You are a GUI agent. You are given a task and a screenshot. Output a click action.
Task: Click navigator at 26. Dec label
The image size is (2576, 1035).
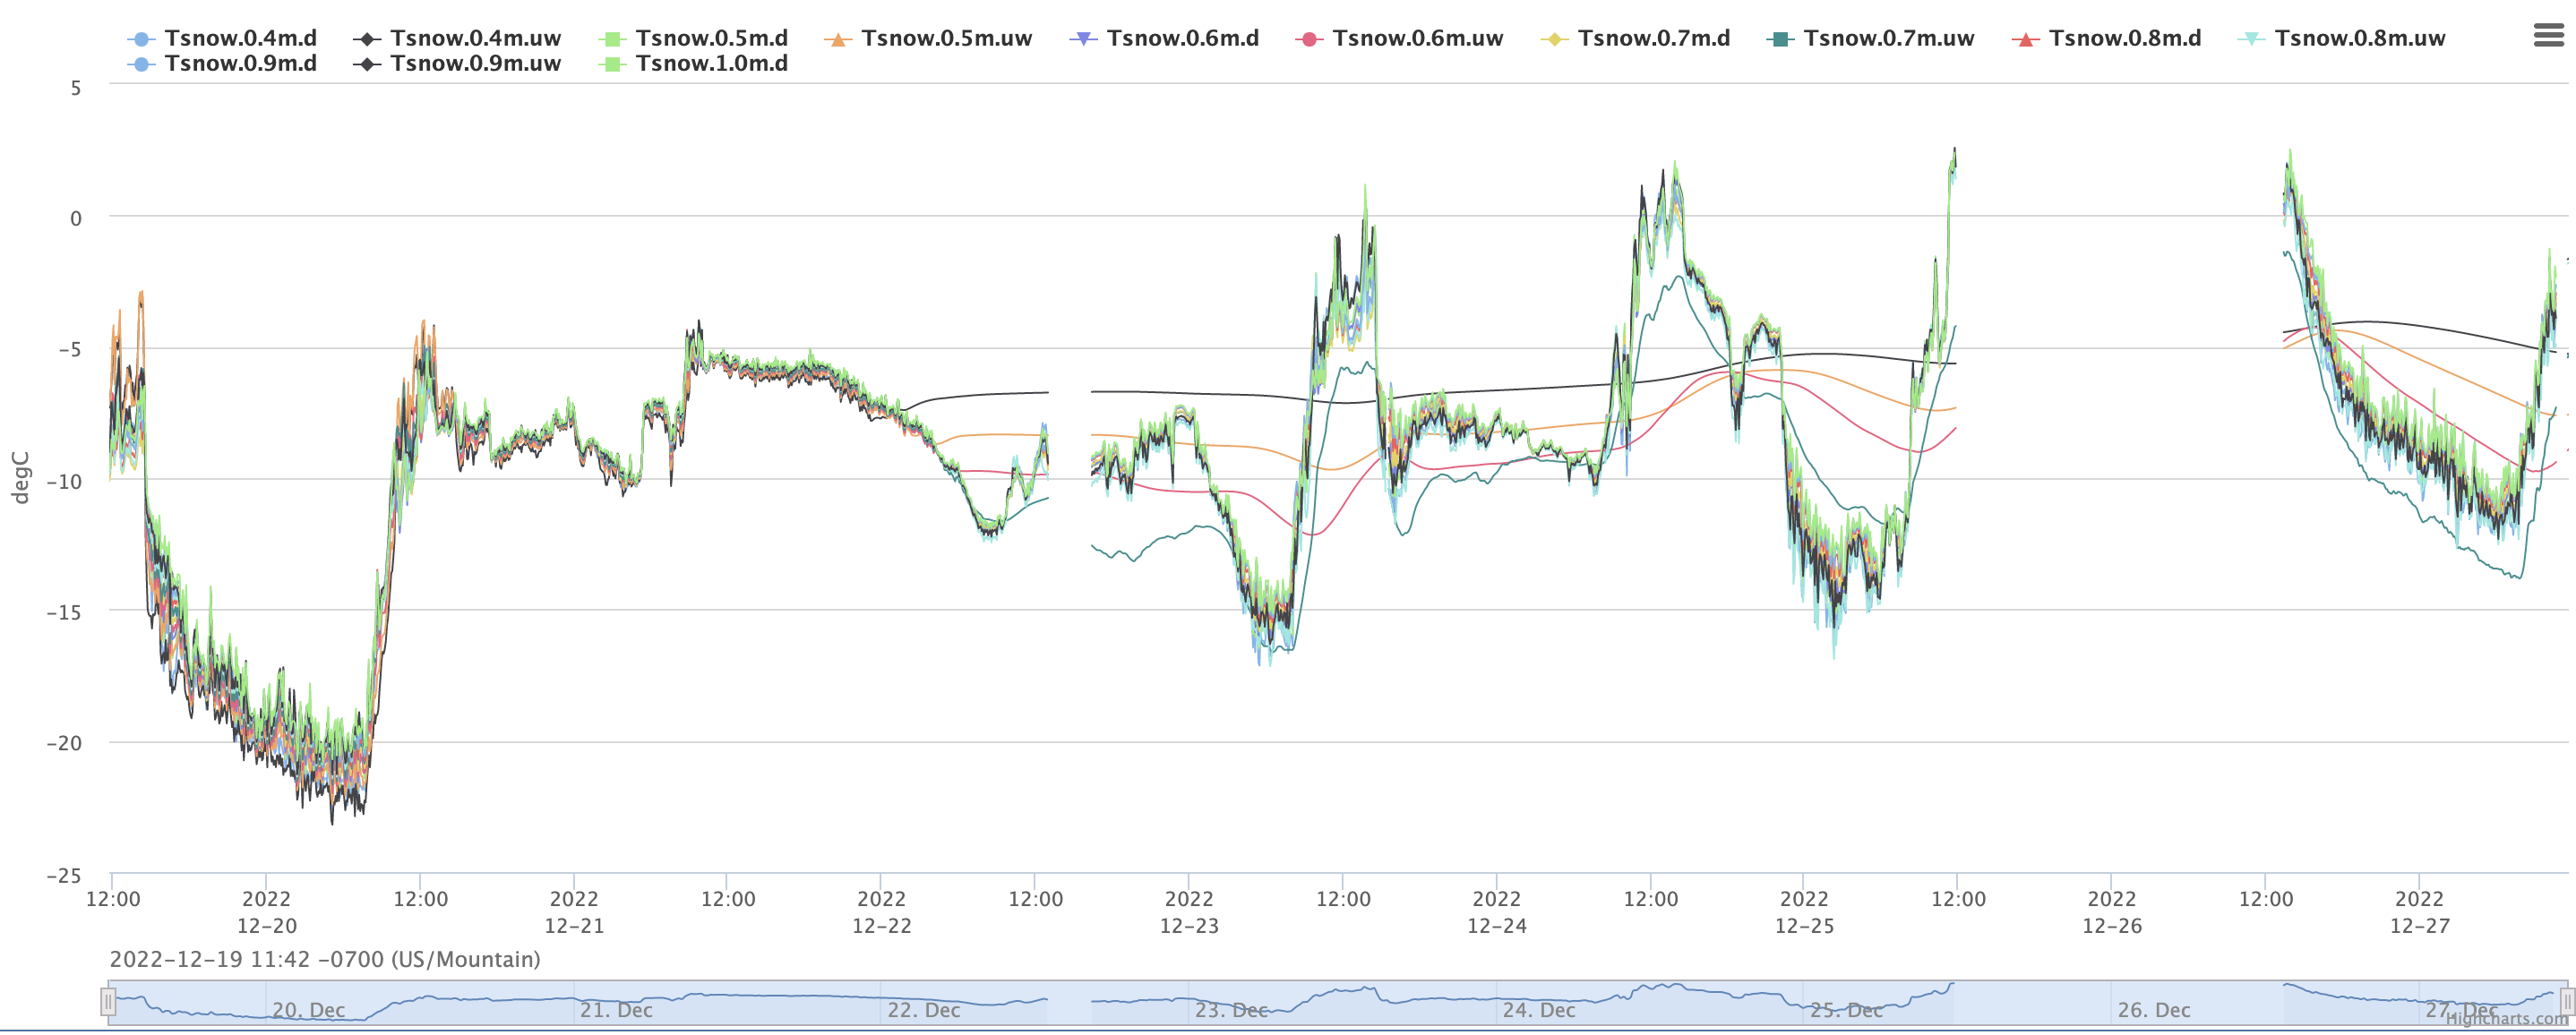[2154, 1010]
